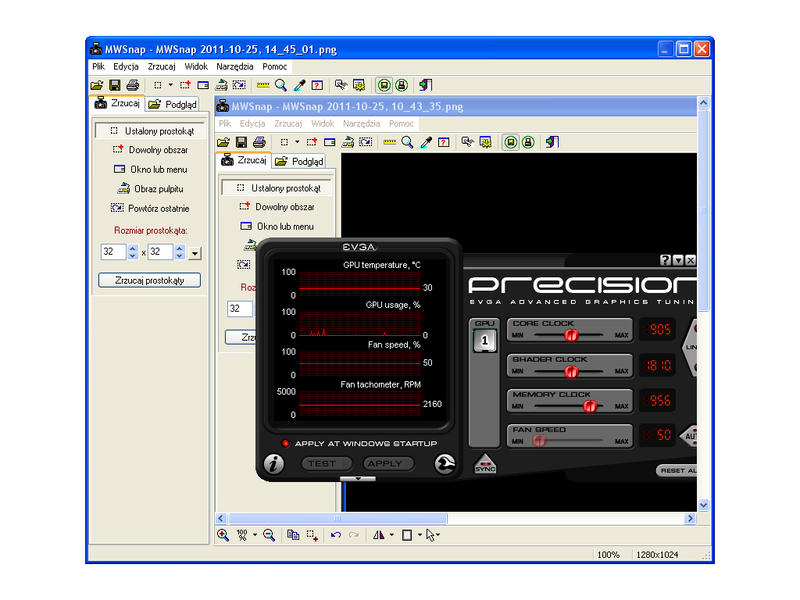The width and height of the screenshot is (800, 600).
Task: Click Memory Clock slider knob in captured EVGA image
Action: [x=590, y=406]
